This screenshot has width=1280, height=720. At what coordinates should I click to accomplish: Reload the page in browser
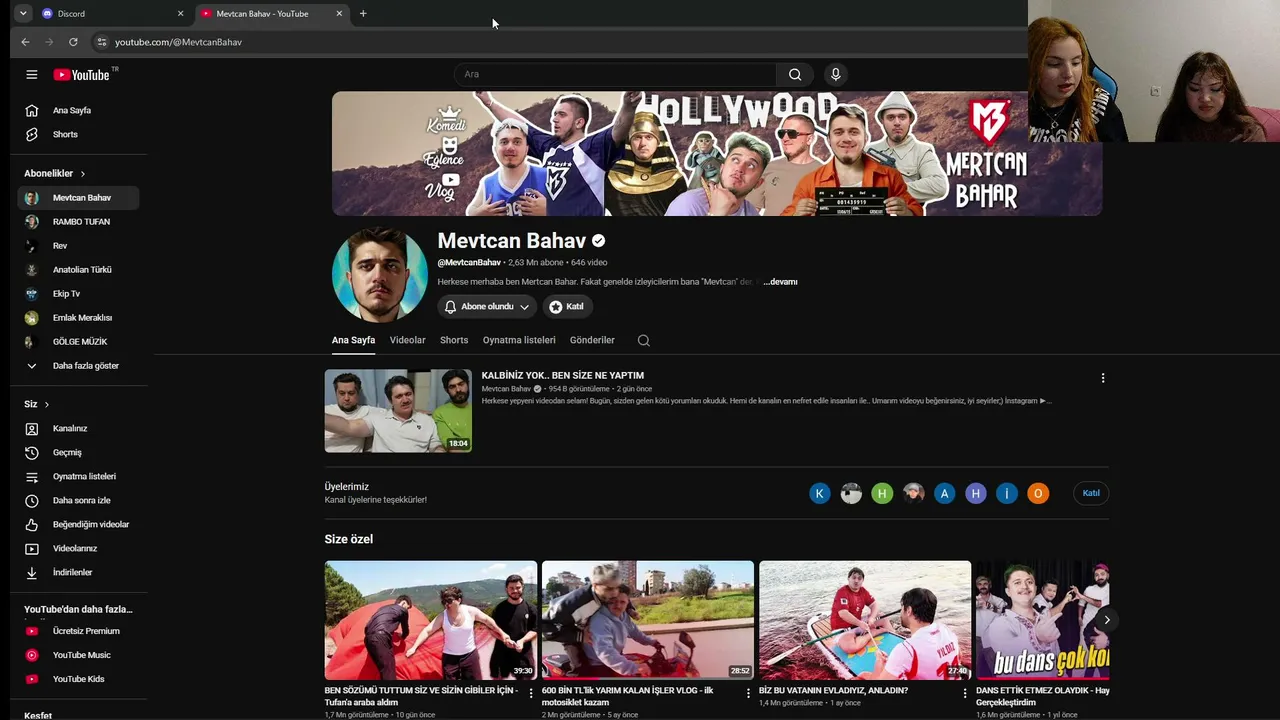pyautogui.click(x=73, y=42)
